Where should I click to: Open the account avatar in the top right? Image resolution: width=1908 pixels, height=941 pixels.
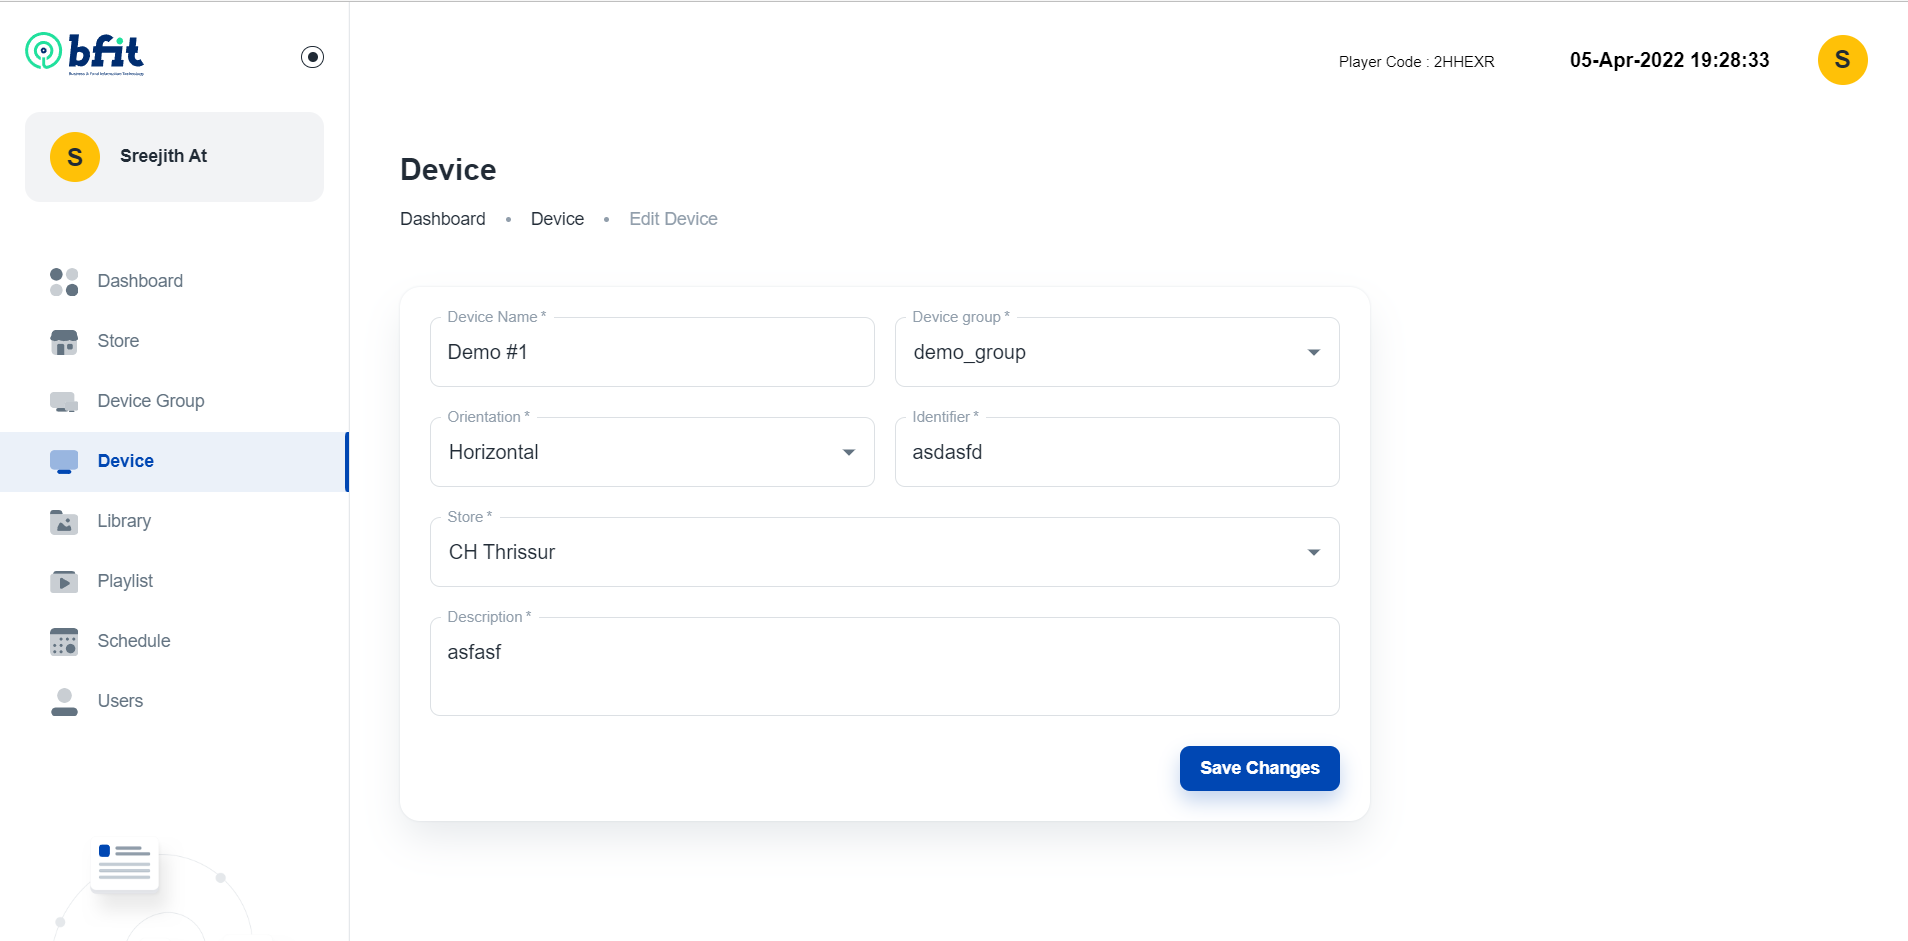1842,60
